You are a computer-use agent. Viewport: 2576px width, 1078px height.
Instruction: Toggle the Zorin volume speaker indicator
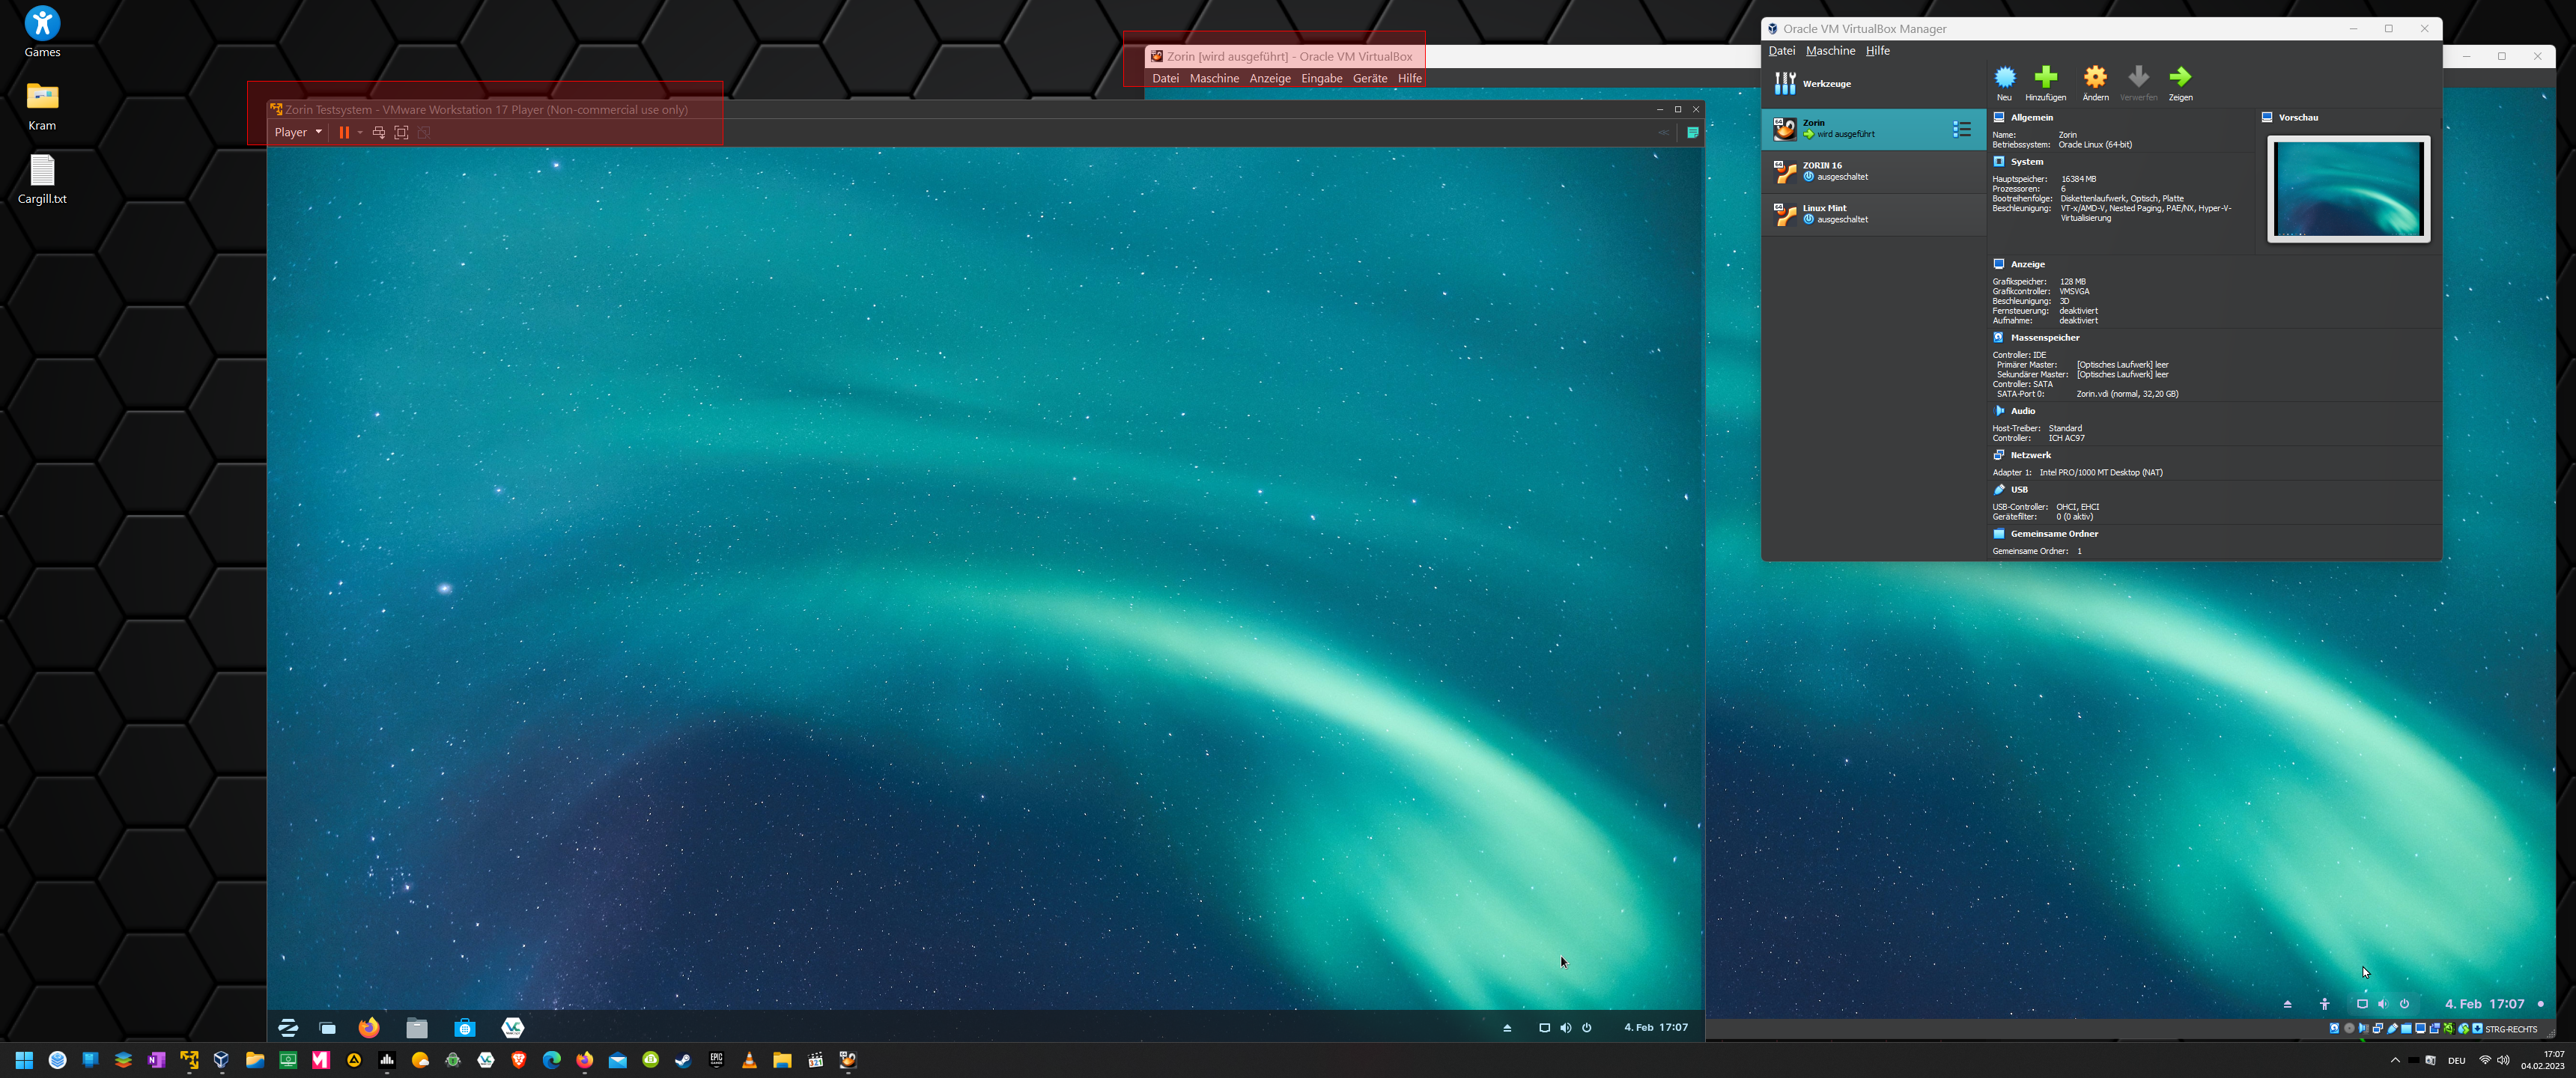click(1565, 1028)
